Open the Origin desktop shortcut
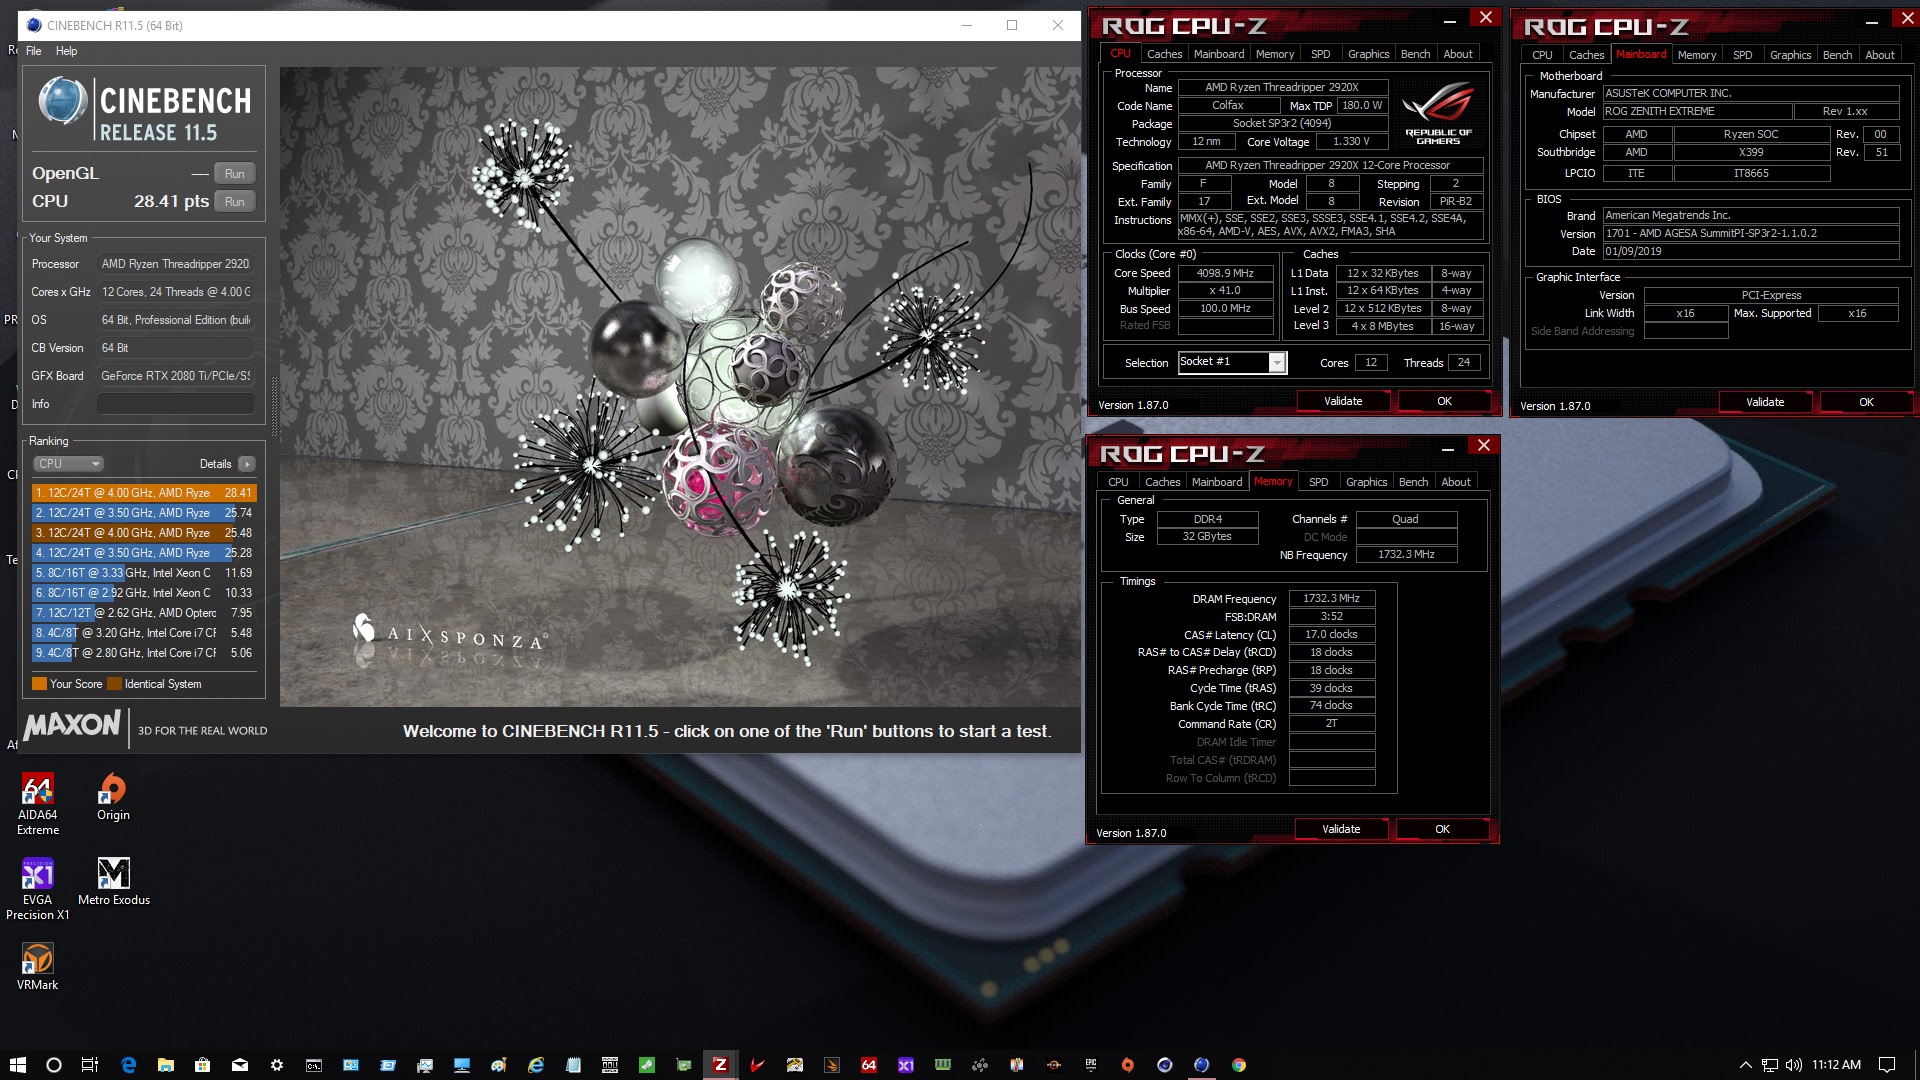This screenshot has height=1080, width=1920. coord(113,798)
